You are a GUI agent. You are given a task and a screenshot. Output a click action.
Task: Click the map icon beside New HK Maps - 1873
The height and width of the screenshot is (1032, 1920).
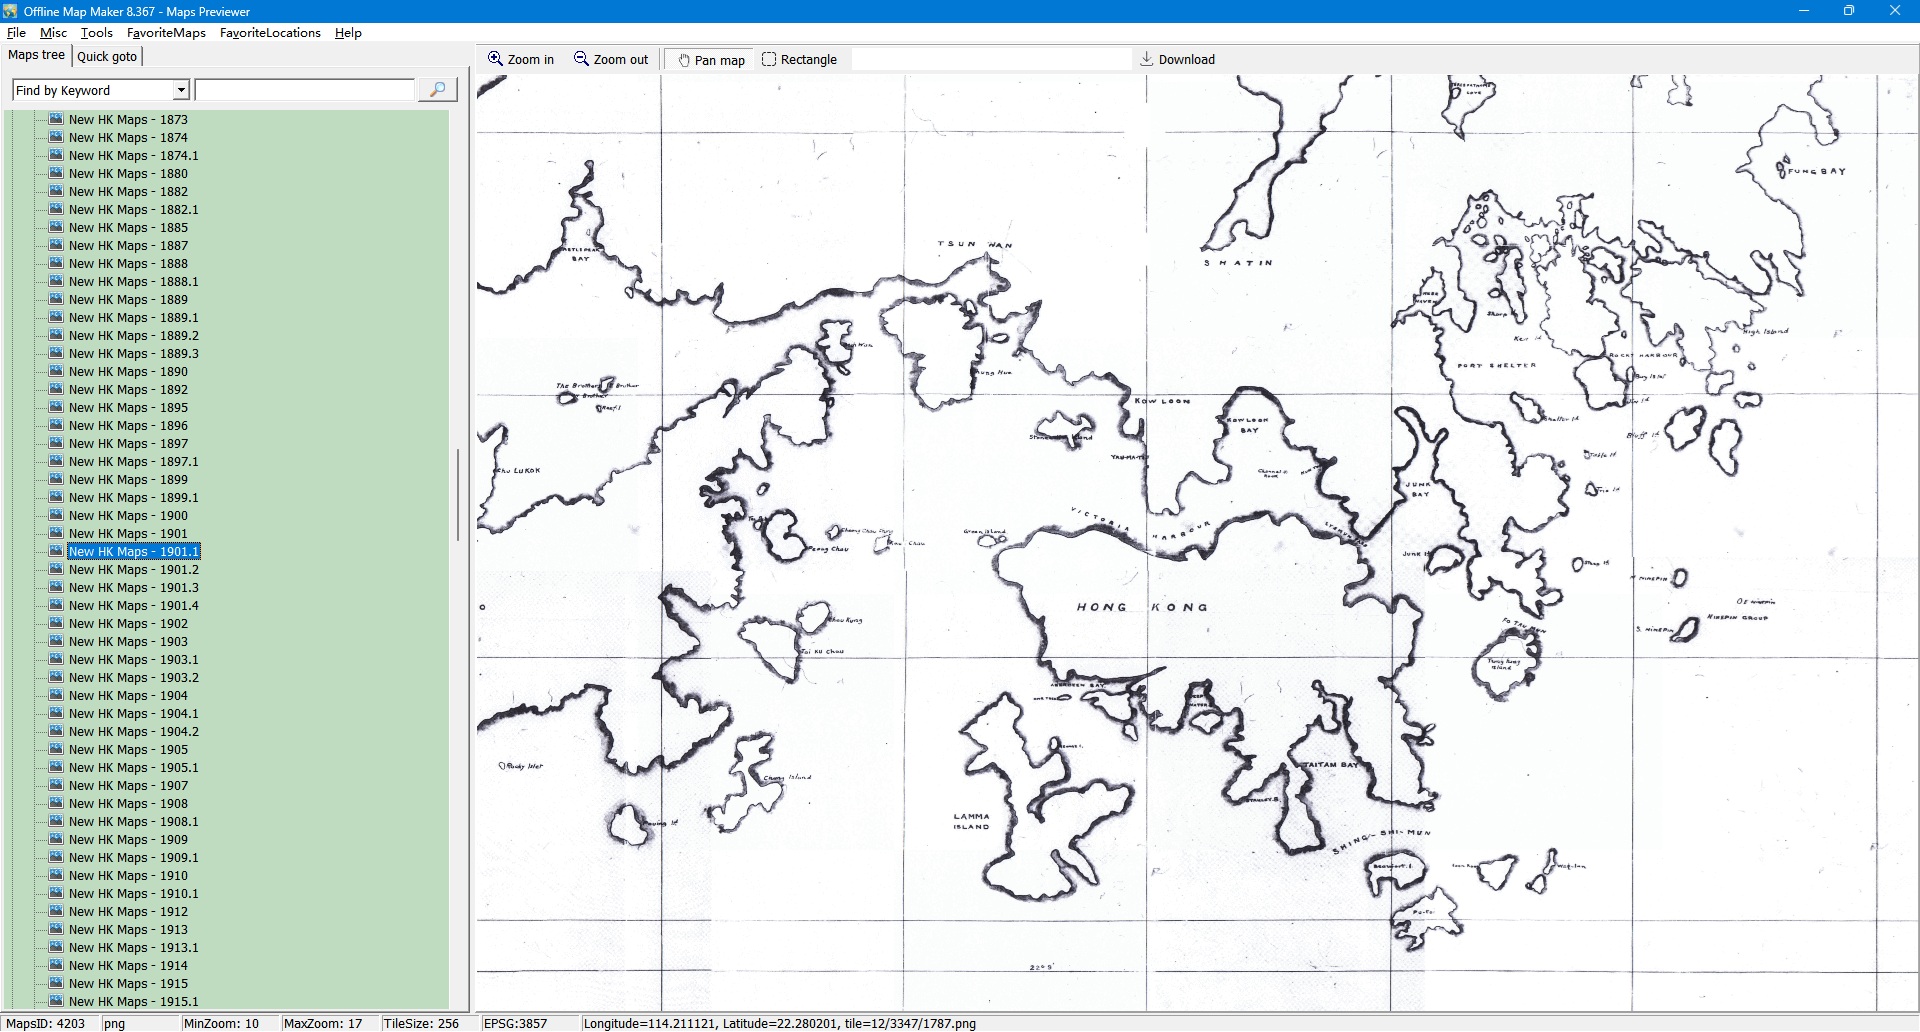coord(56,119)
